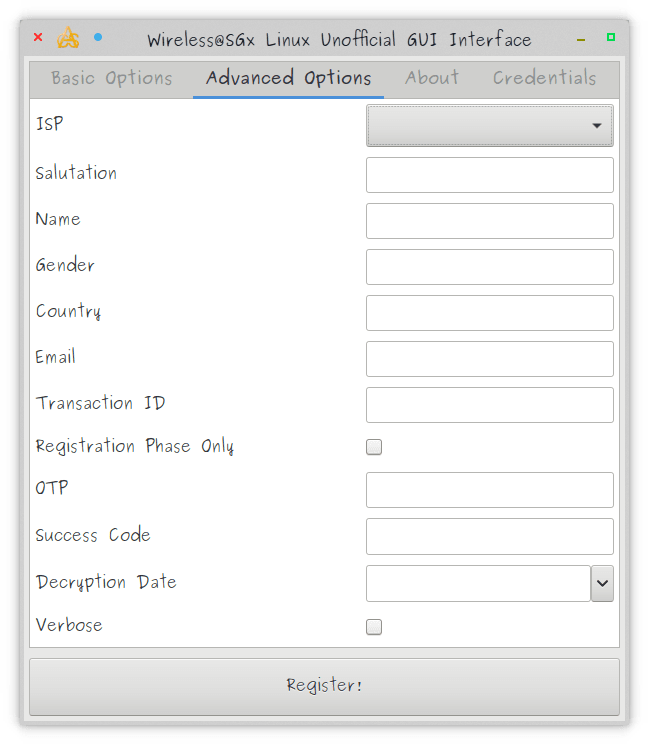
Task: Minimize the window using the dash icon
Action: (581, 40)
